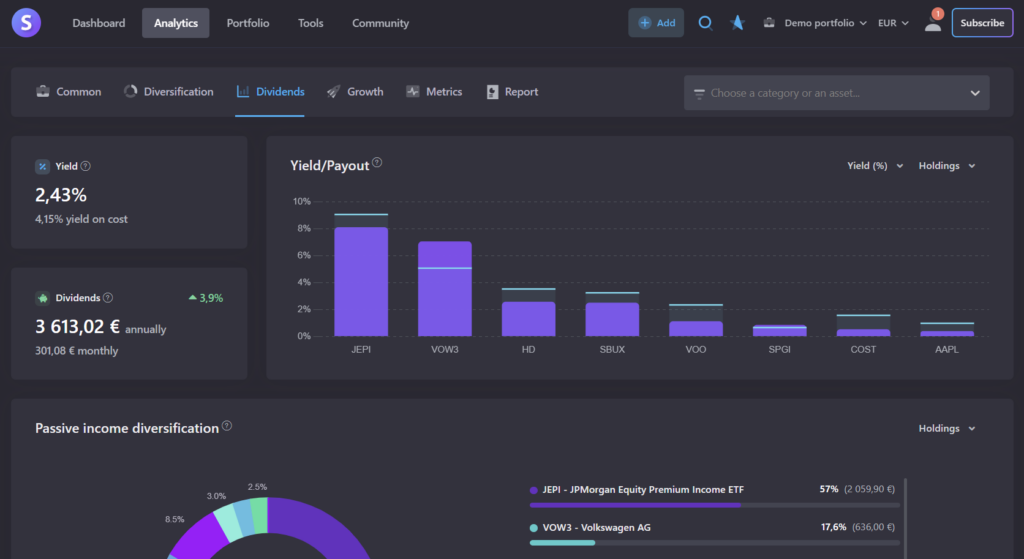Click the Yield/Payout help icon

click(377, 164)
